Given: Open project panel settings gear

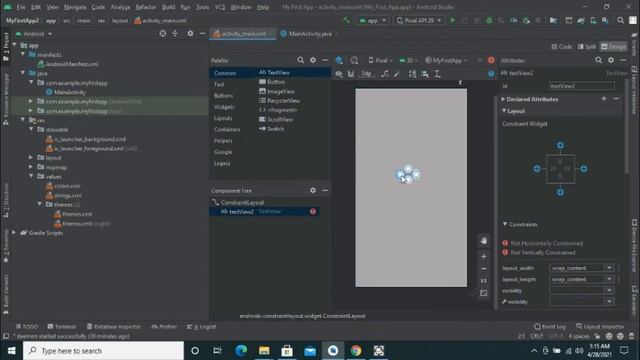Looking at the screenshot, I should tap(190, 33).
